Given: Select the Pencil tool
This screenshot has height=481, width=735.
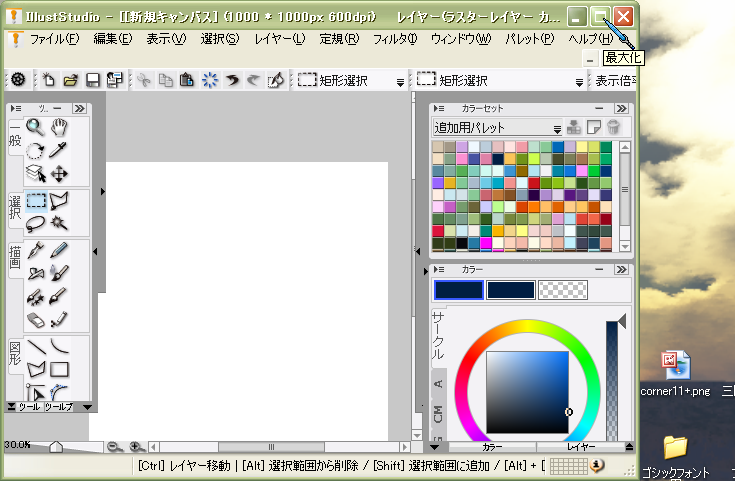Looking at the screenshot, I should click(59, 250).
